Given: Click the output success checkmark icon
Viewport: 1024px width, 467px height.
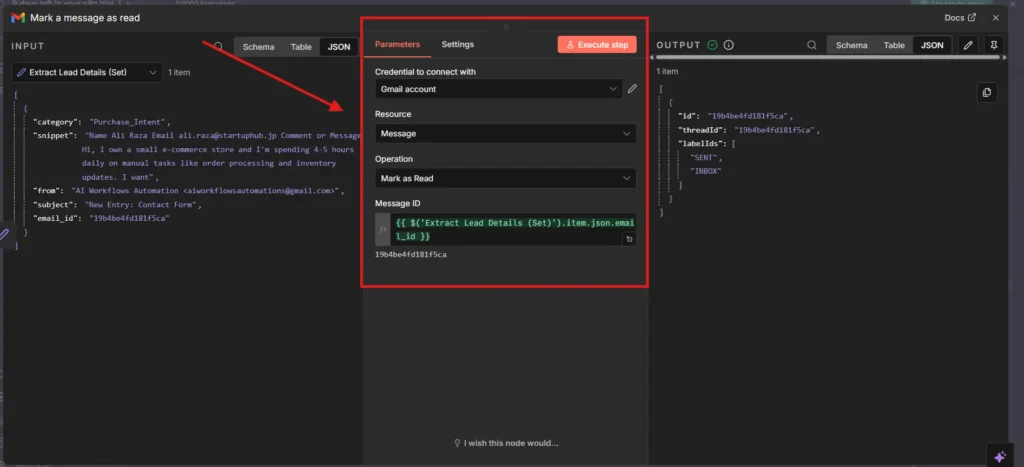Looking at the screenshot, I should tap(712, 45).
